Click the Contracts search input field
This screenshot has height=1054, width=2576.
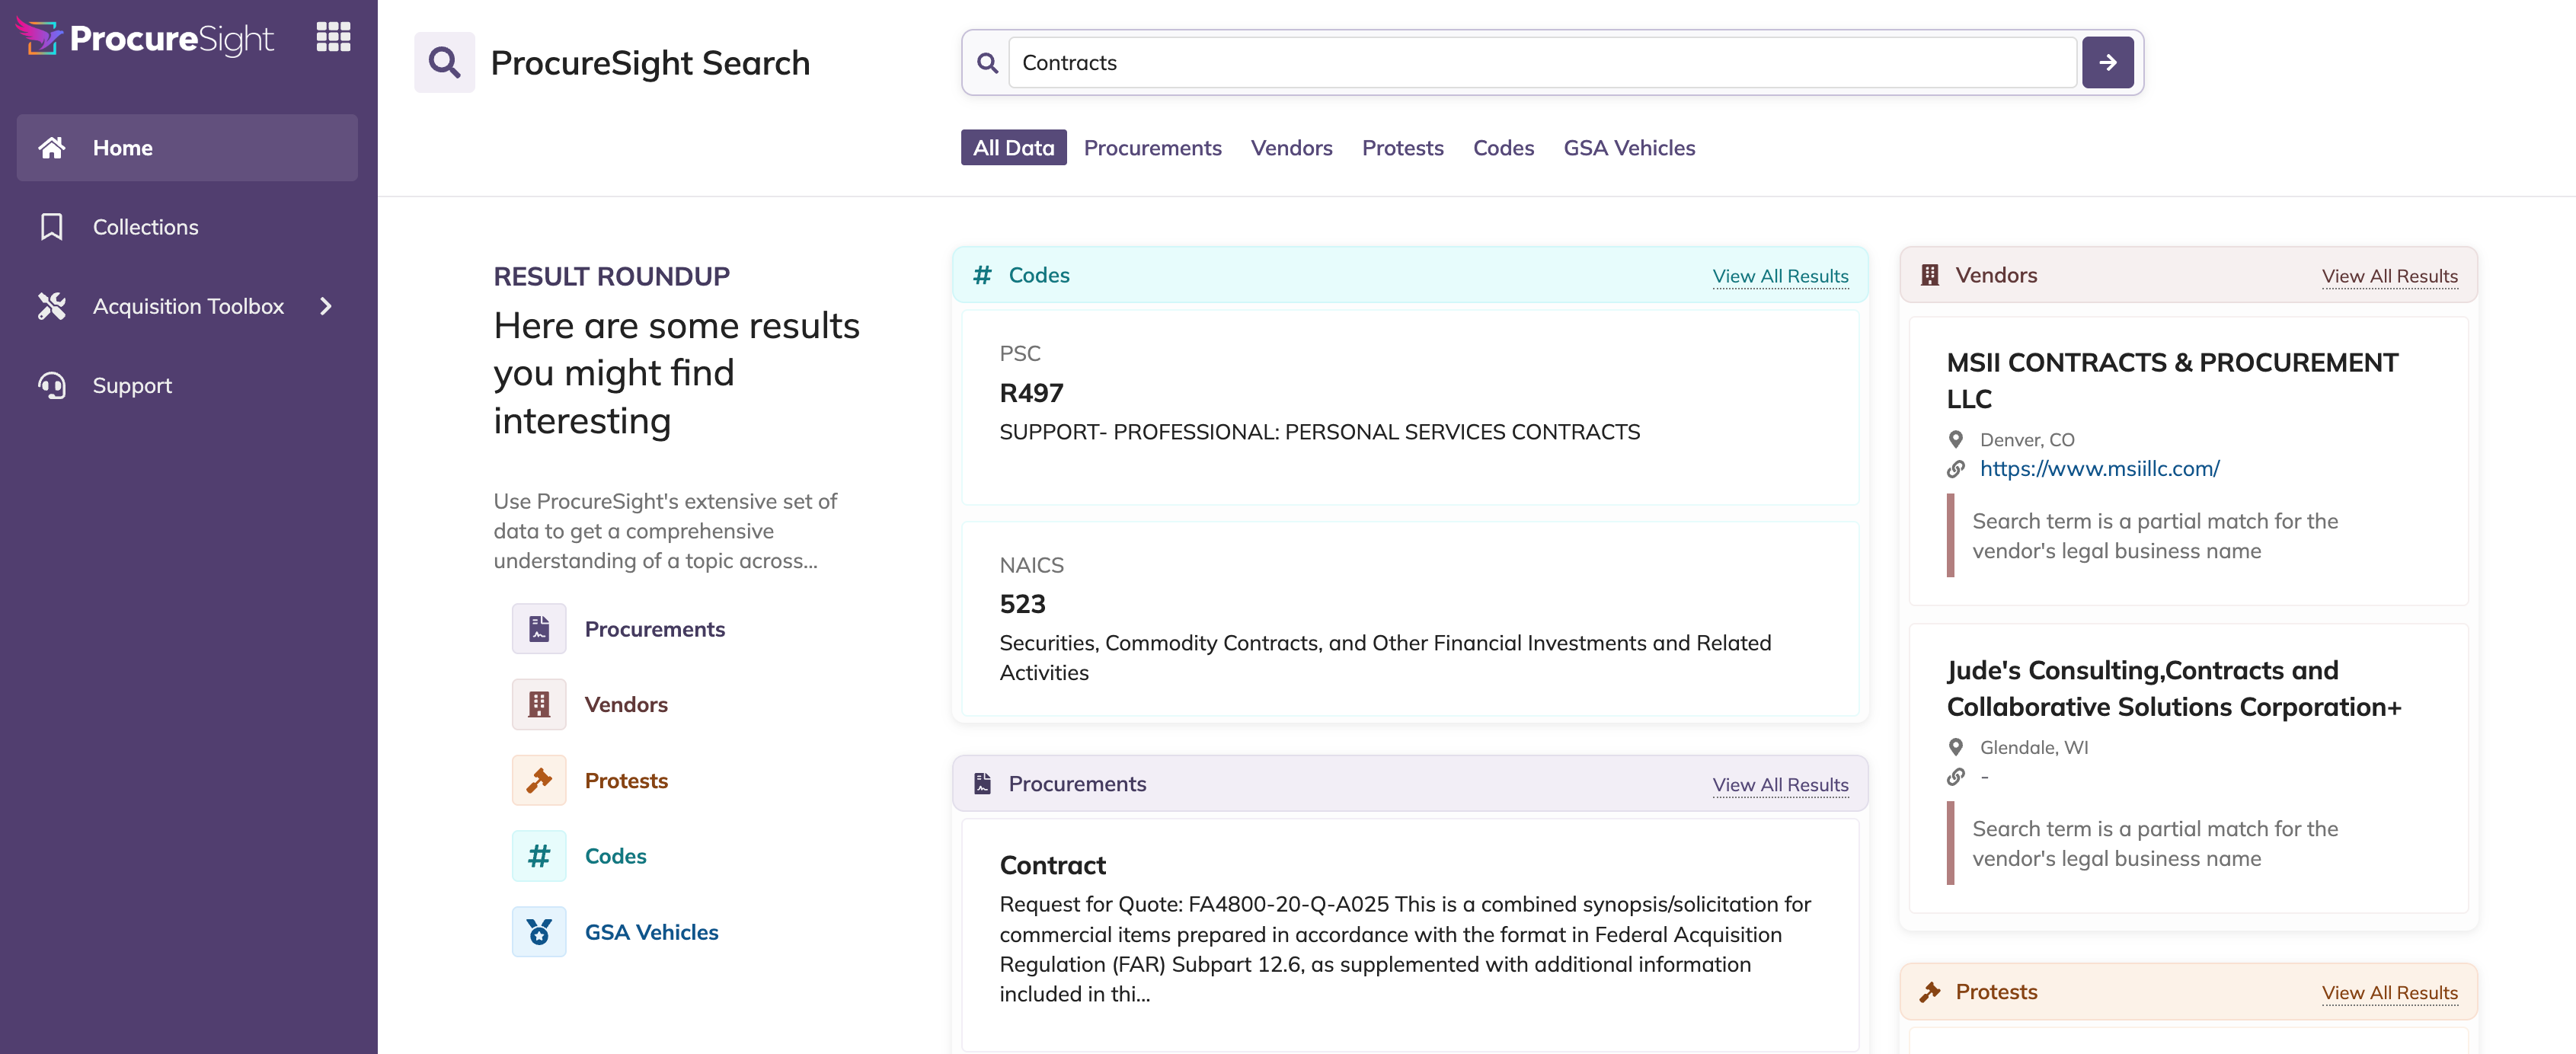tap(1542, 63)
